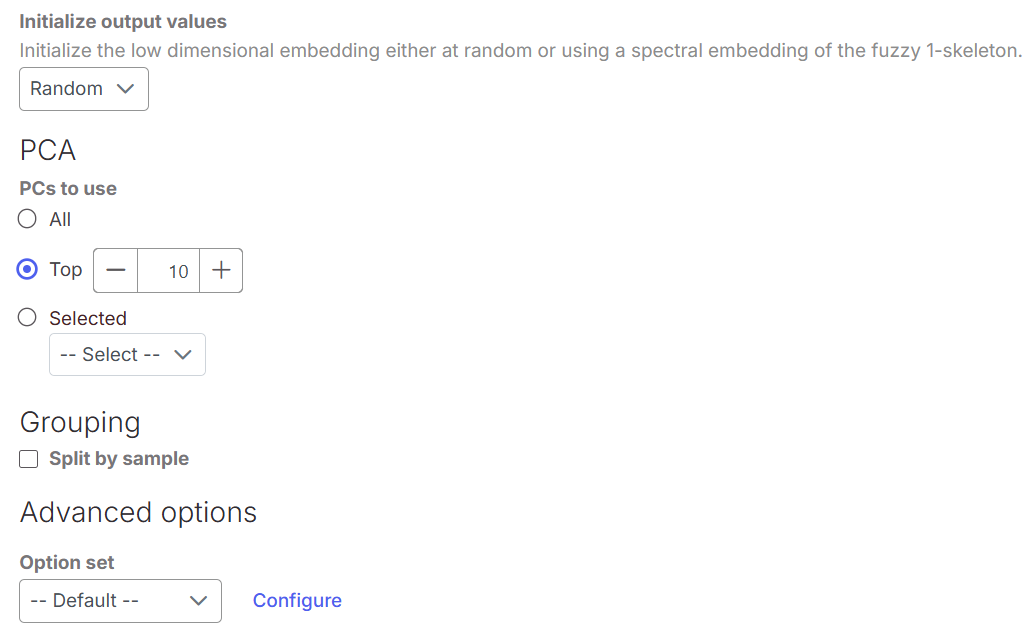
Task: Click the Advanced options section heading
Action: pos(138,513)
